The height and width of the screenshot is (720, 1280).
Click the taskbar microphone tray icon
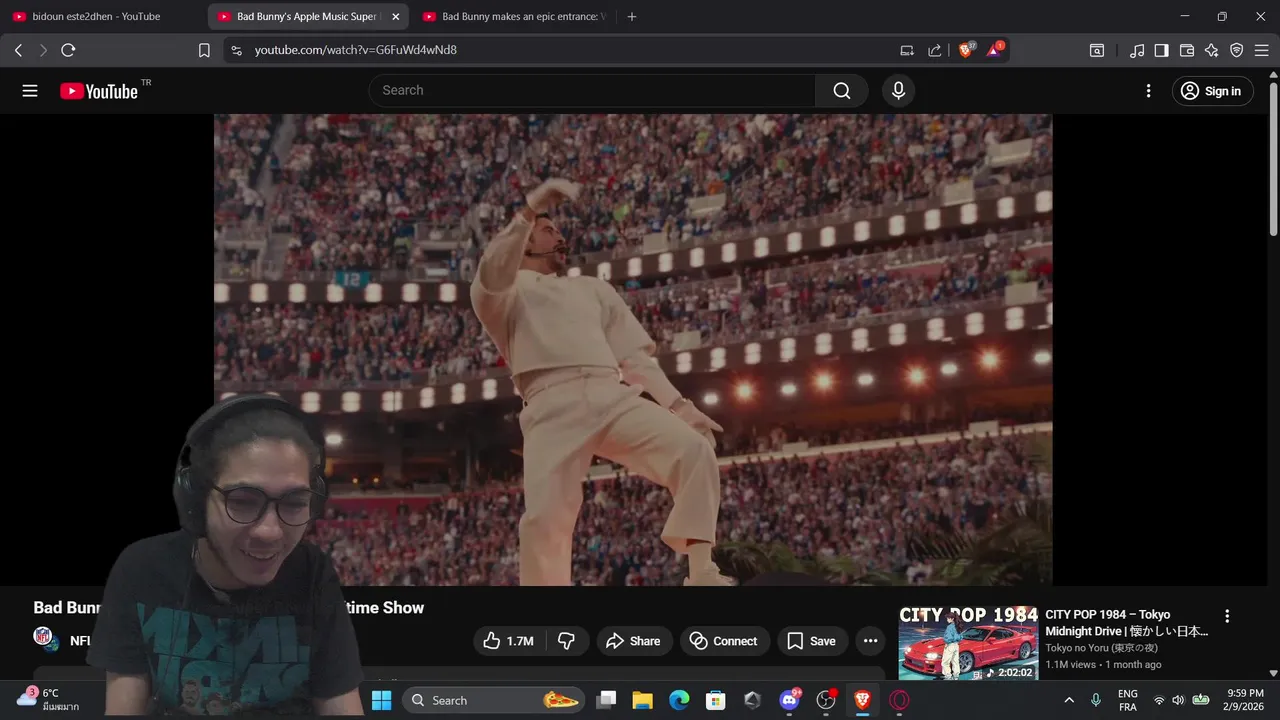coord(1096,700)
